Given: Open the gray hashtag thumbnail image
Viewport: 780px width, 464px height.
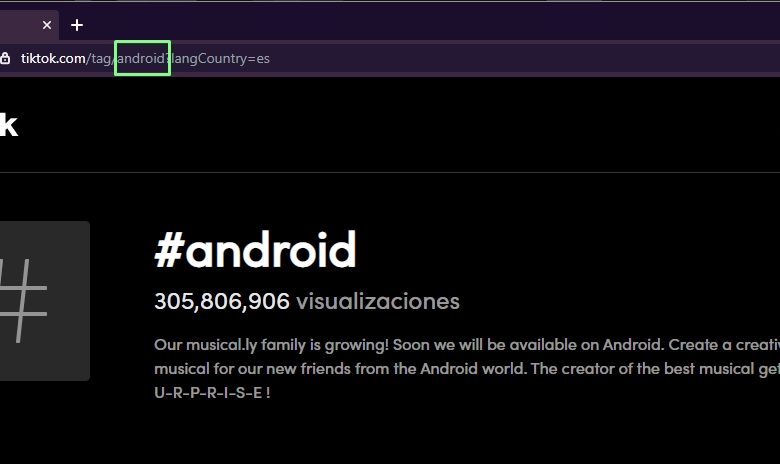Looking at the screenshot, I should click(x=44, y=301).
